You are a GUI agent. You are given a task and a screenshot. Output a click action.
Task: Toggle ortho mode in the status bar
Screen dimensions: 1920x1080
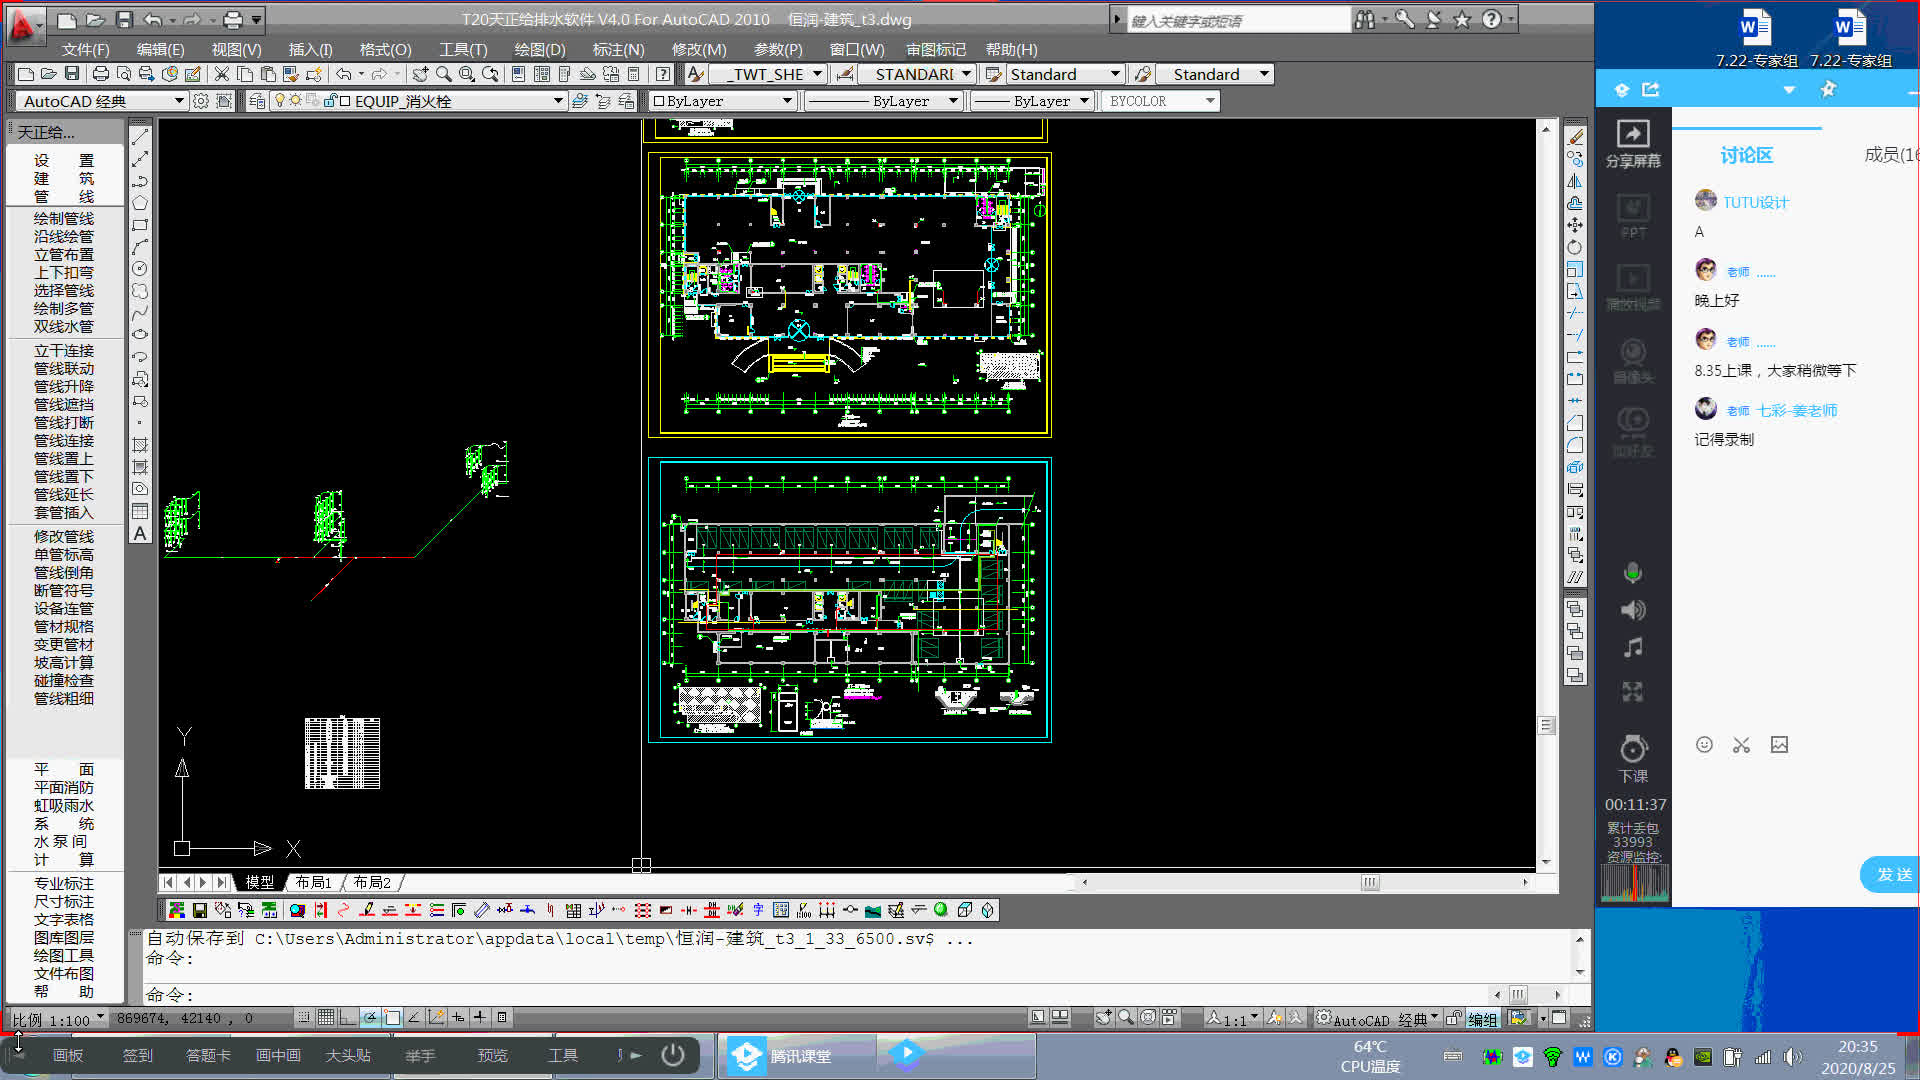[x=347, y=1018]
